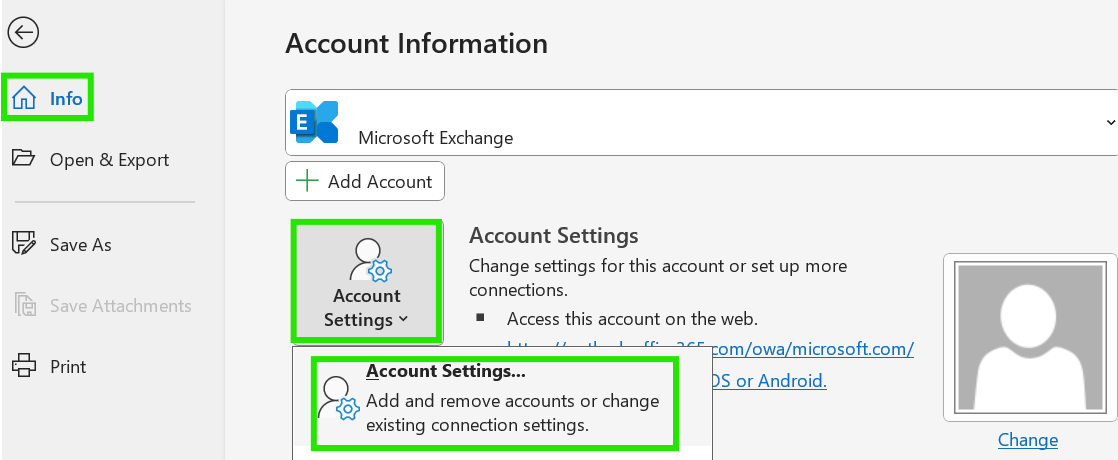Image resolution: width=1118 pixels, height=460 pixels.
Task: Click the Open & Export folder icon
Action: [24, 158]
